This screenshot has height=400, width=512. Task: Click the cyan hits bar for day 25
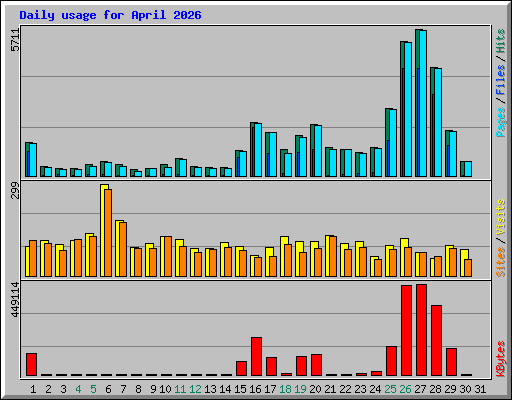click(393, 143)
